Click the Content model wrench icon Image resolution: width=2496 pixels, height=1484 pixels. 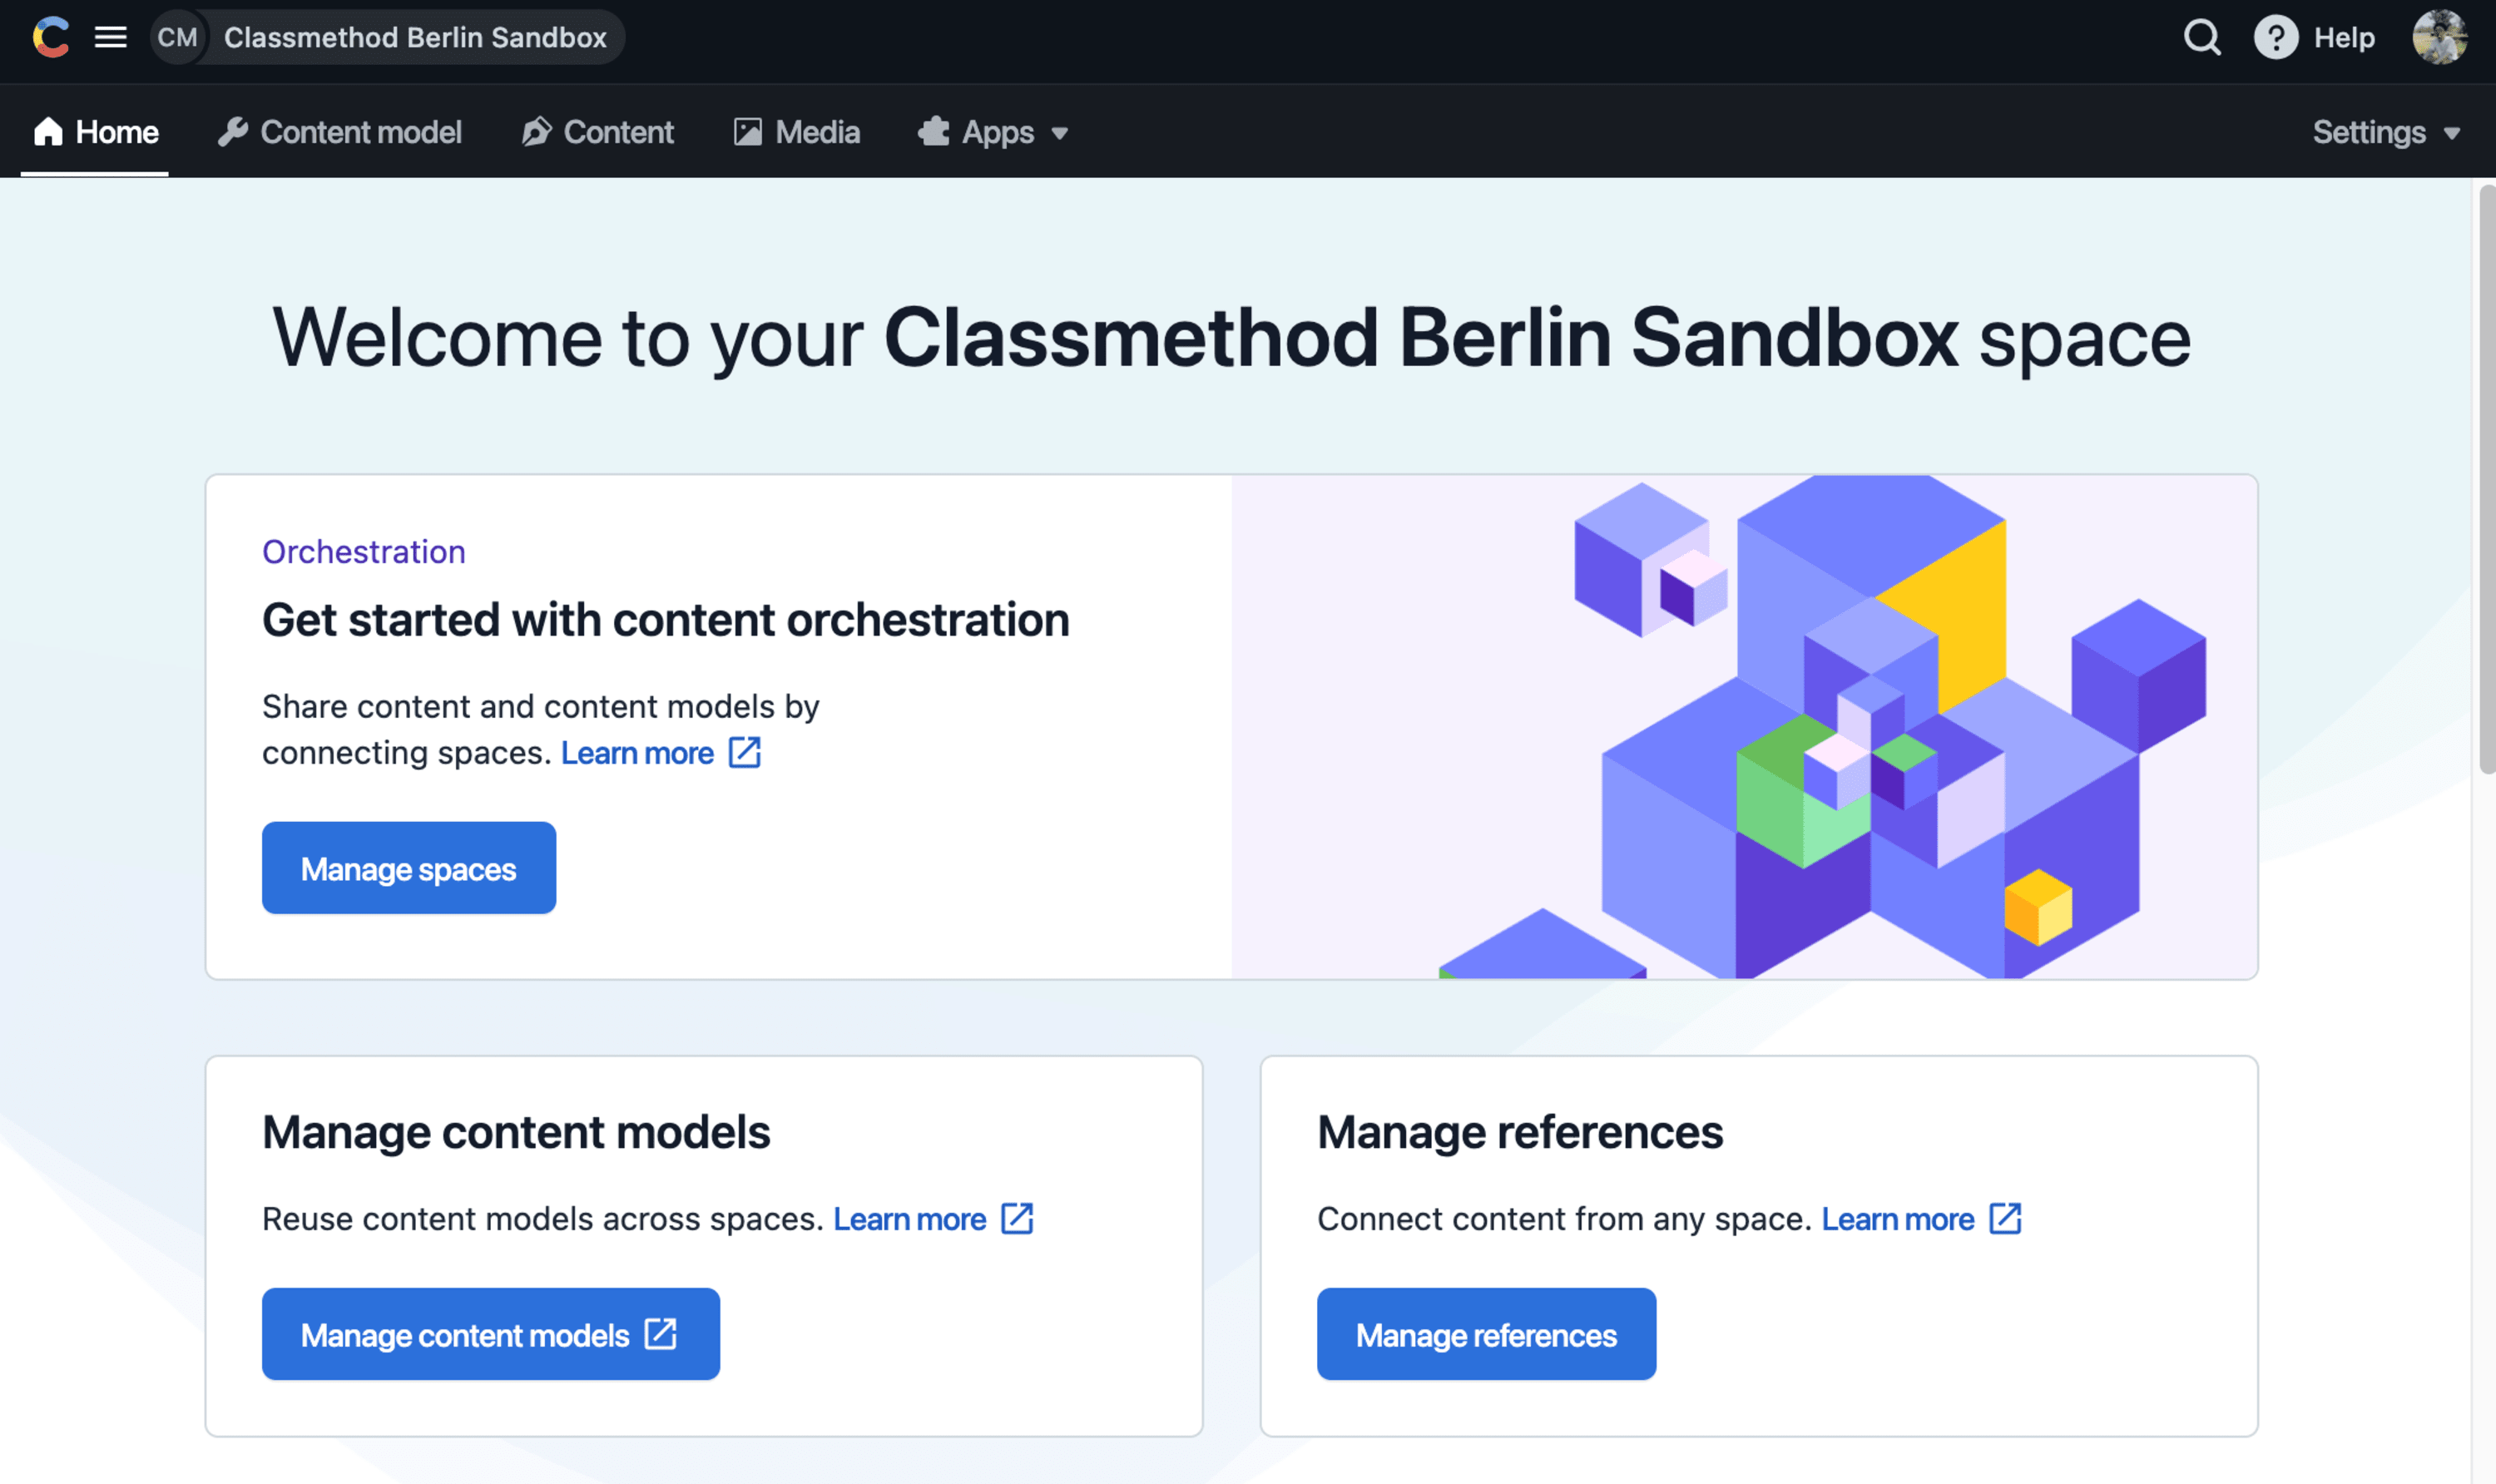(x=233, y=132)
